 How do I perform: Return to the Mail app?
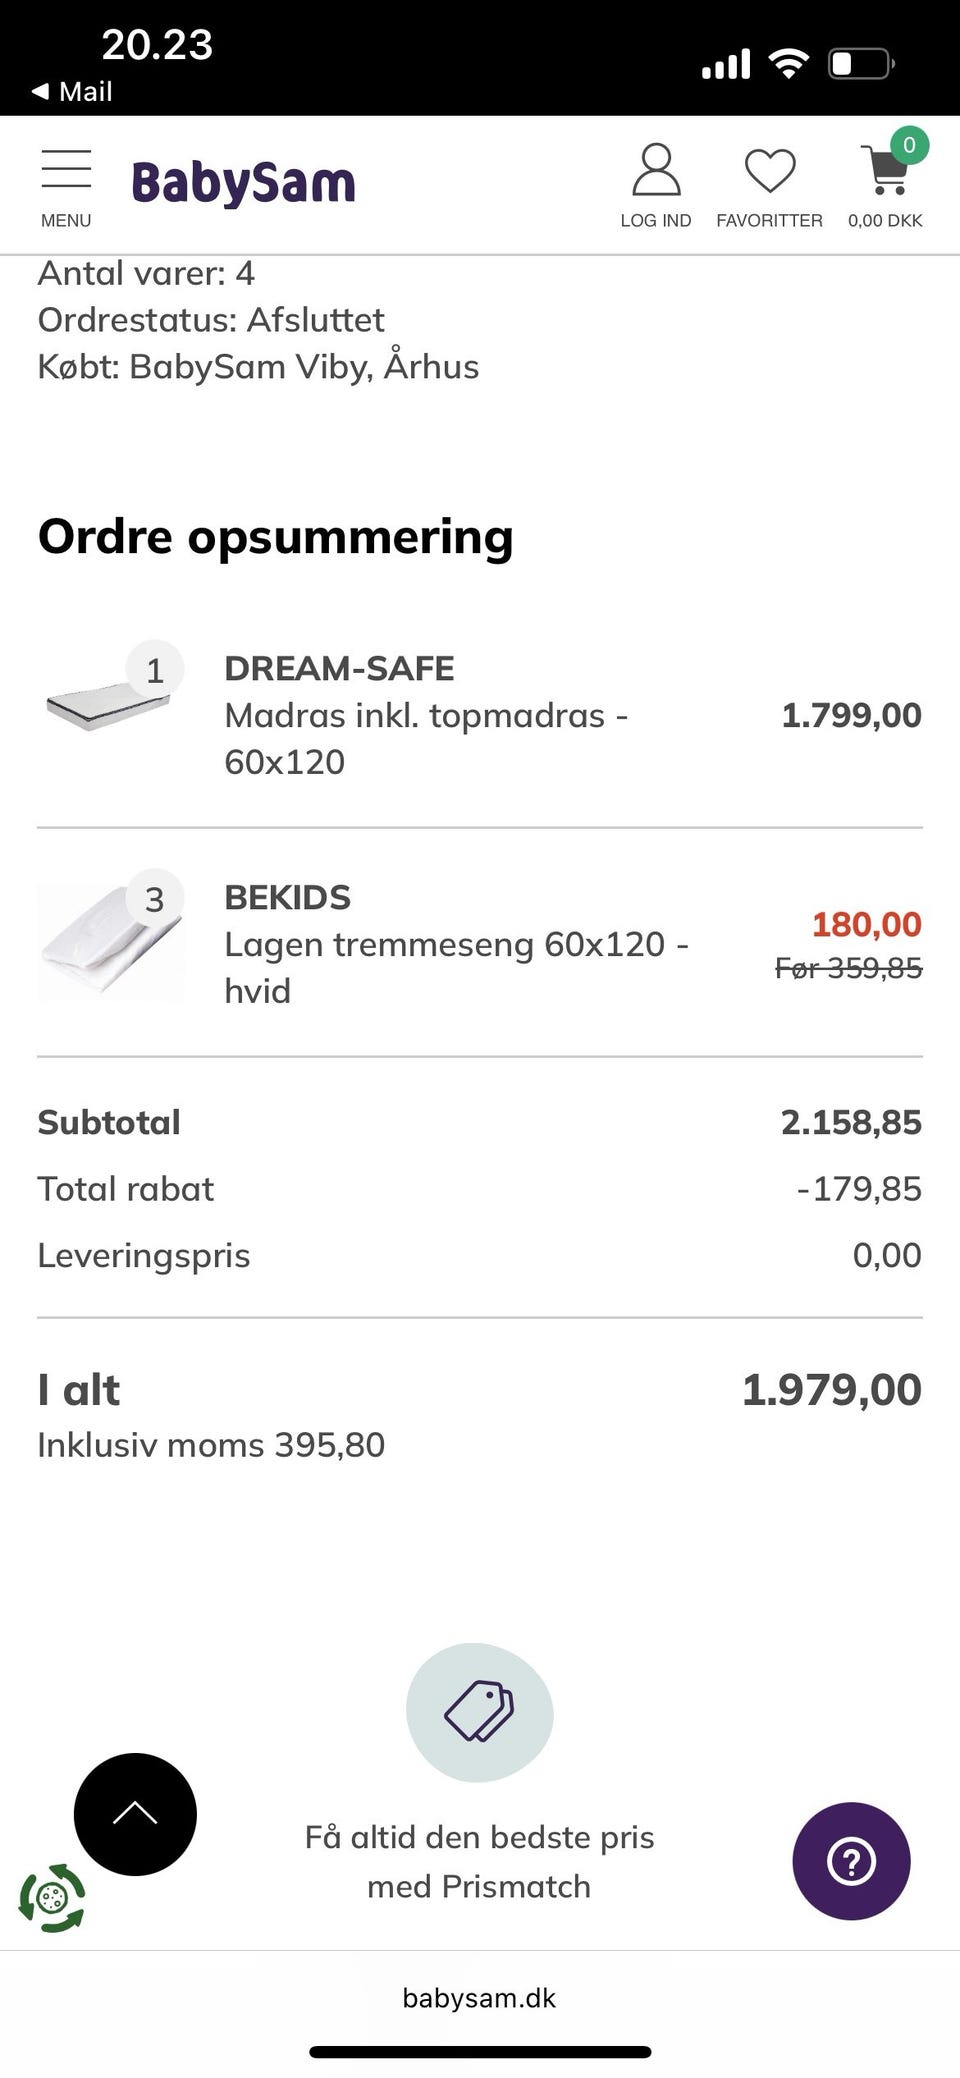[73, 92]
